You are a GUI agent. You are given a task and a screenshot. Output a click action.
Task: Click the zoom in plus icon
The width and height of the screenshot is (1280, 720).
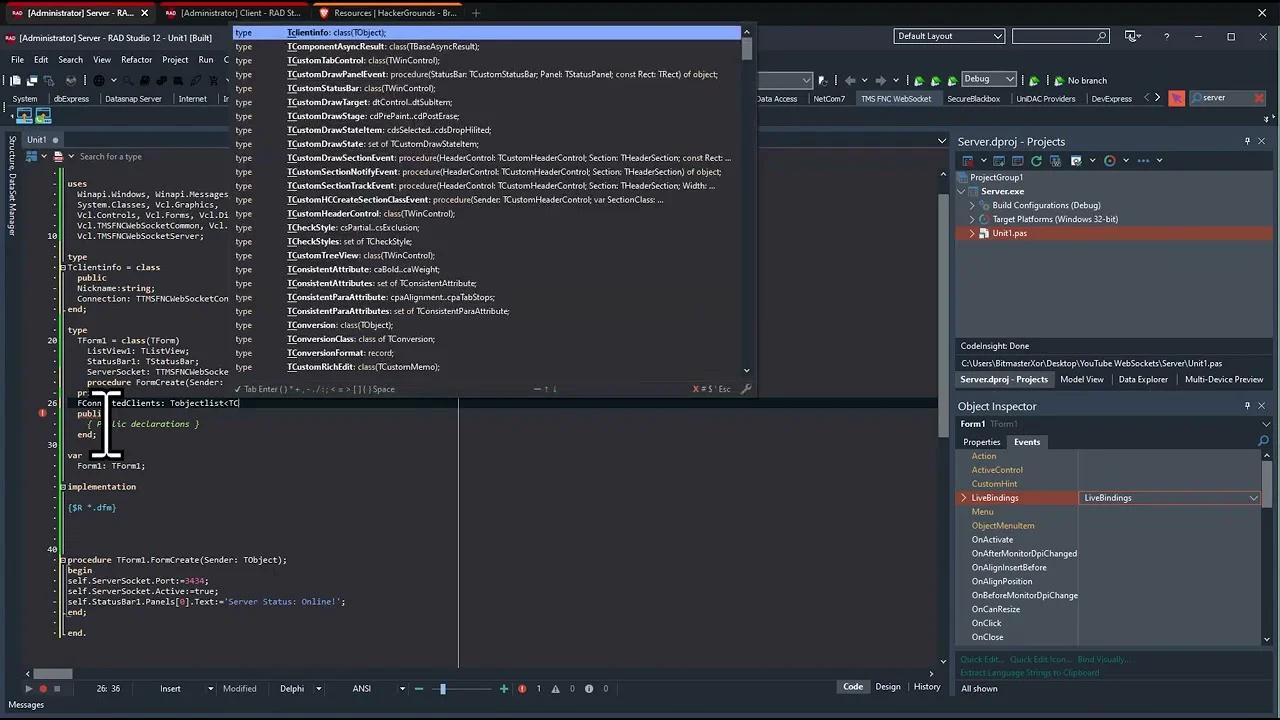click(x=503, y=689)
